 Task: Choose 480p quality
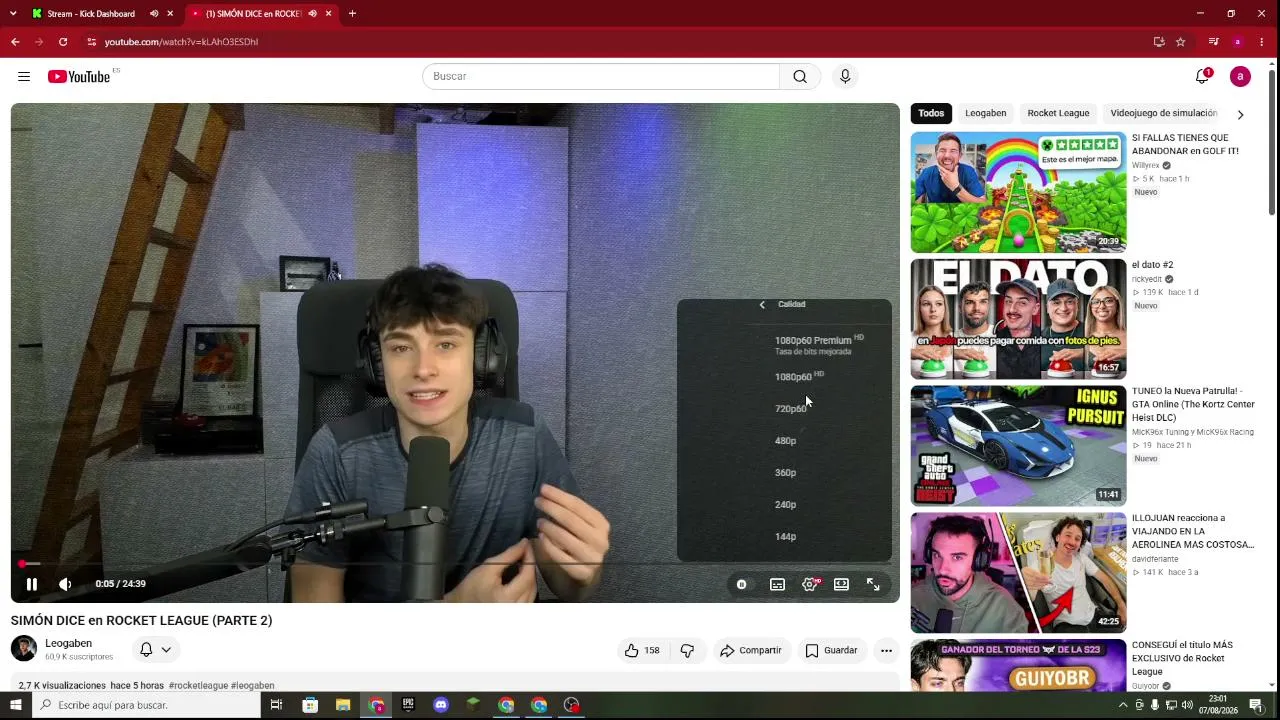pyautogui.click(x=784, y=441)
